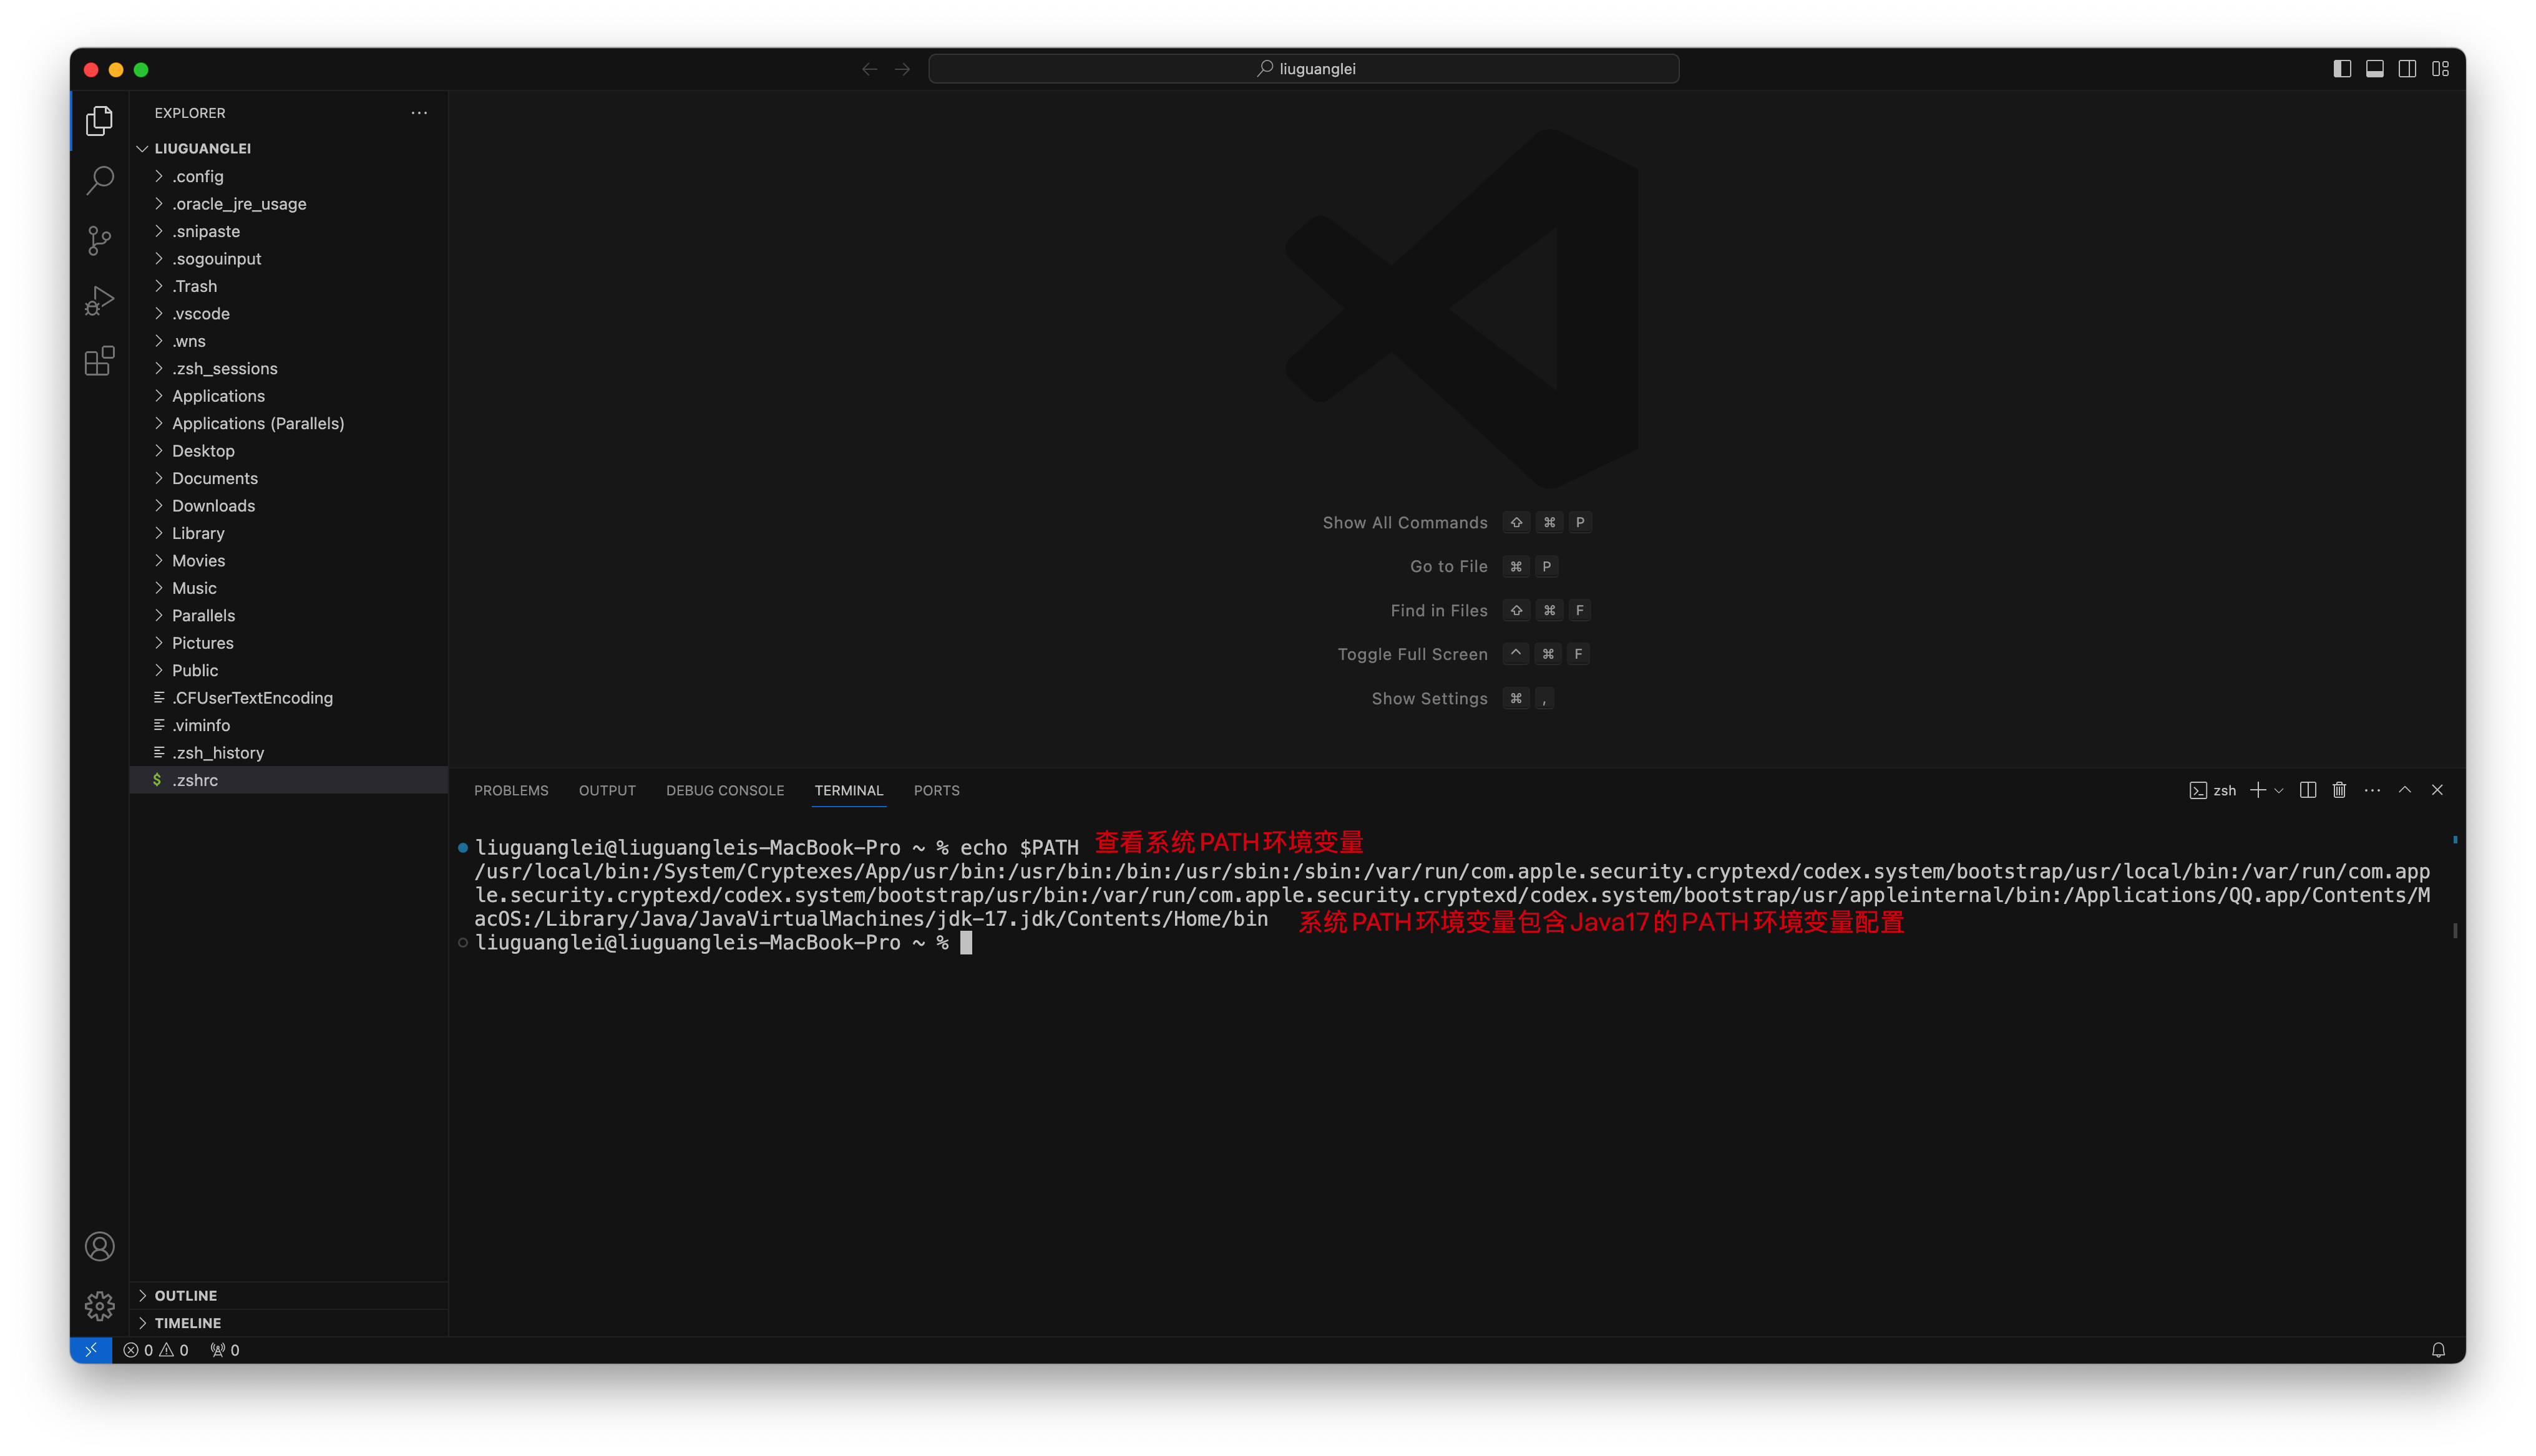Open terminal panel more actions ellipsis
The image size is (2536, 1456).
pos(2372,790)
